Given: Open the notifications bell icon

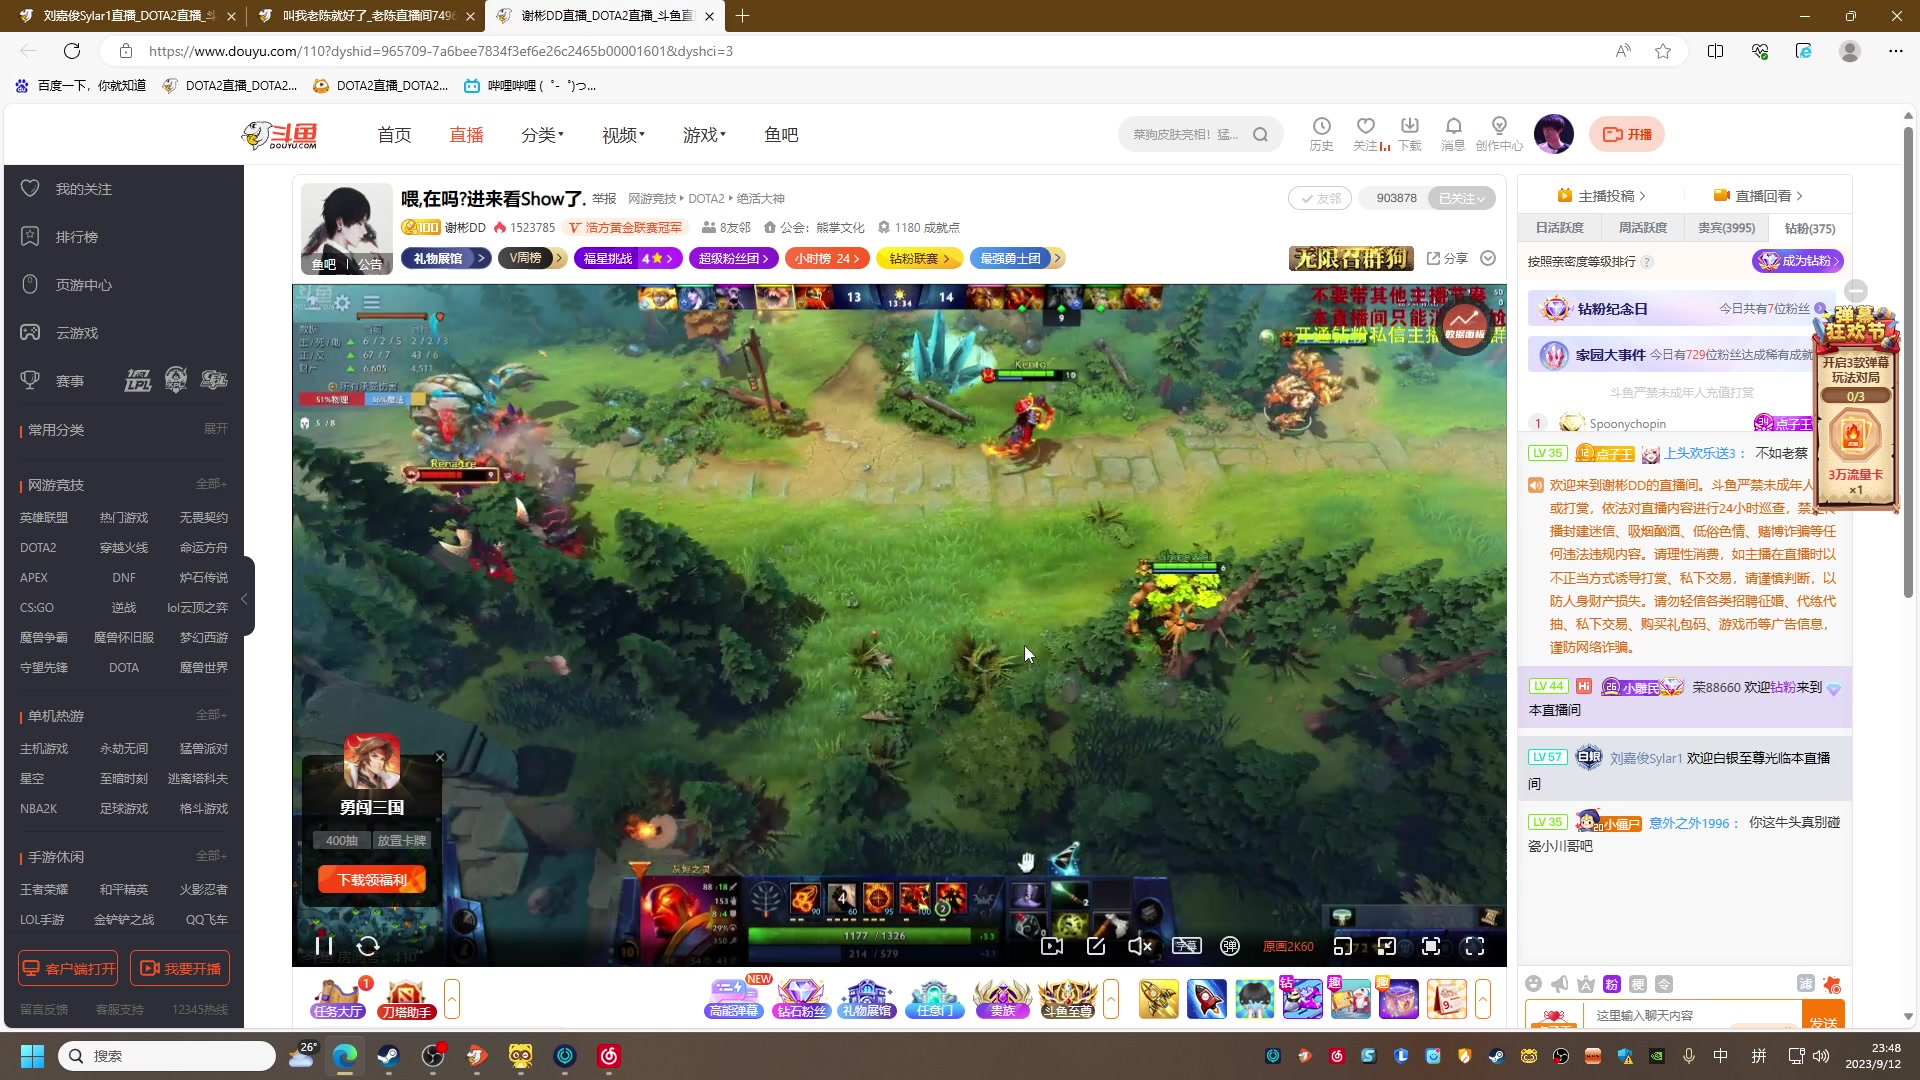Looking at the screenshot, I should click(1453, 126).
